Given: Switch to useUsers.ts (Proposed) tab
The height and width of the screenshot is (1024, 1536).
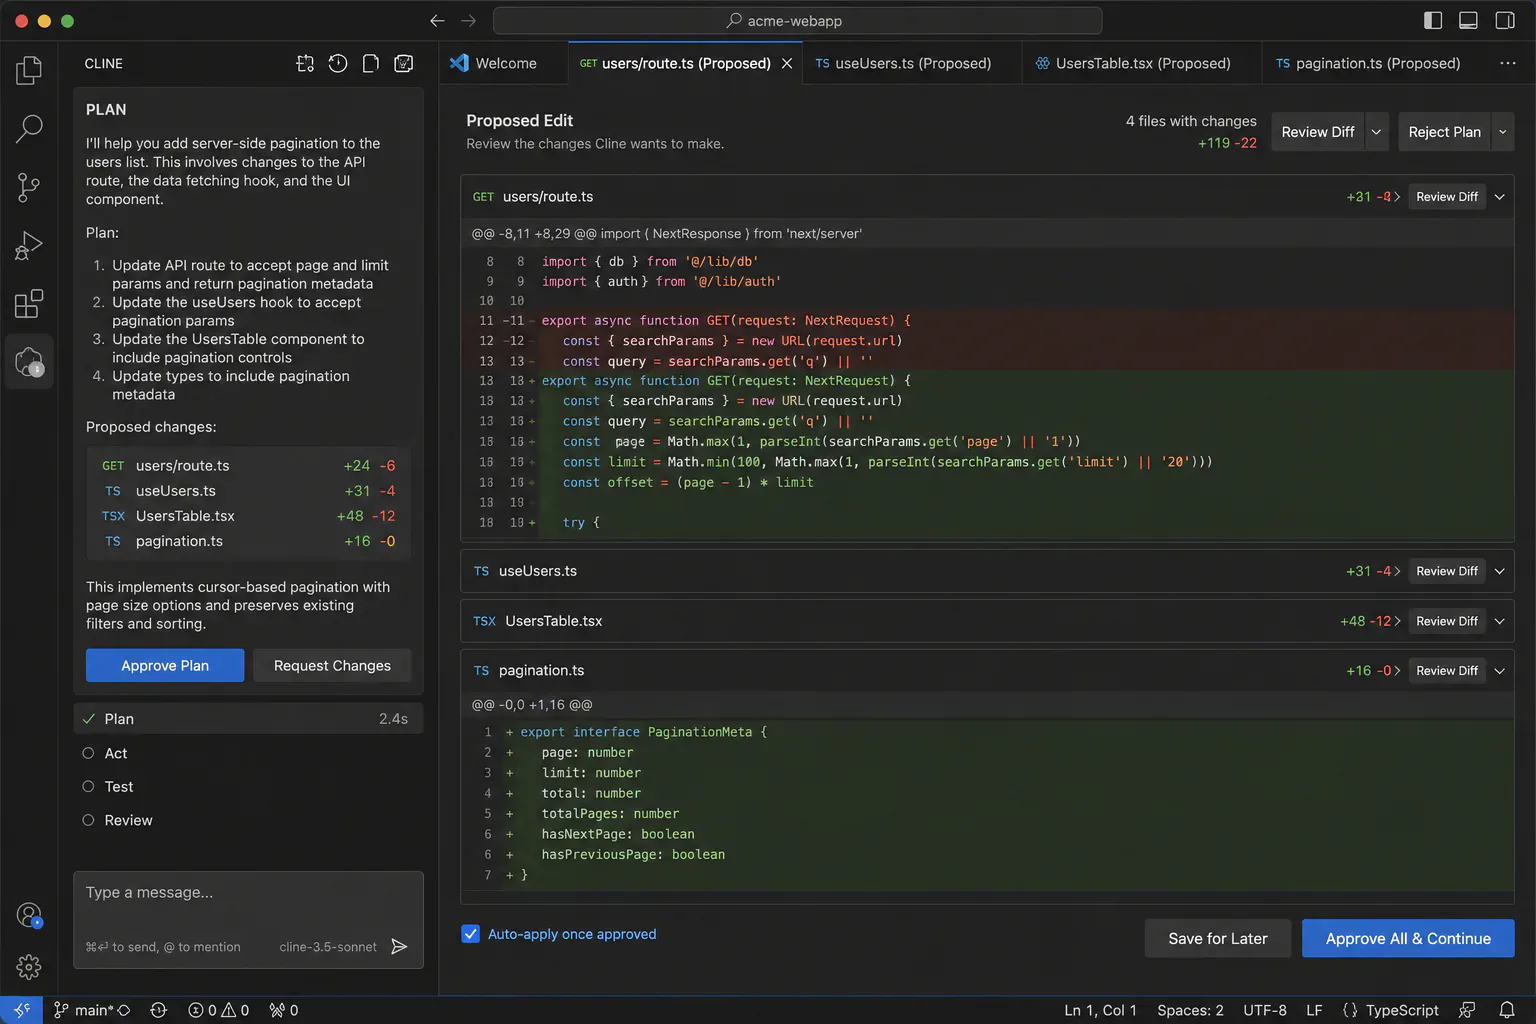Looking at the screenshot, I should [x=912, y=63].
